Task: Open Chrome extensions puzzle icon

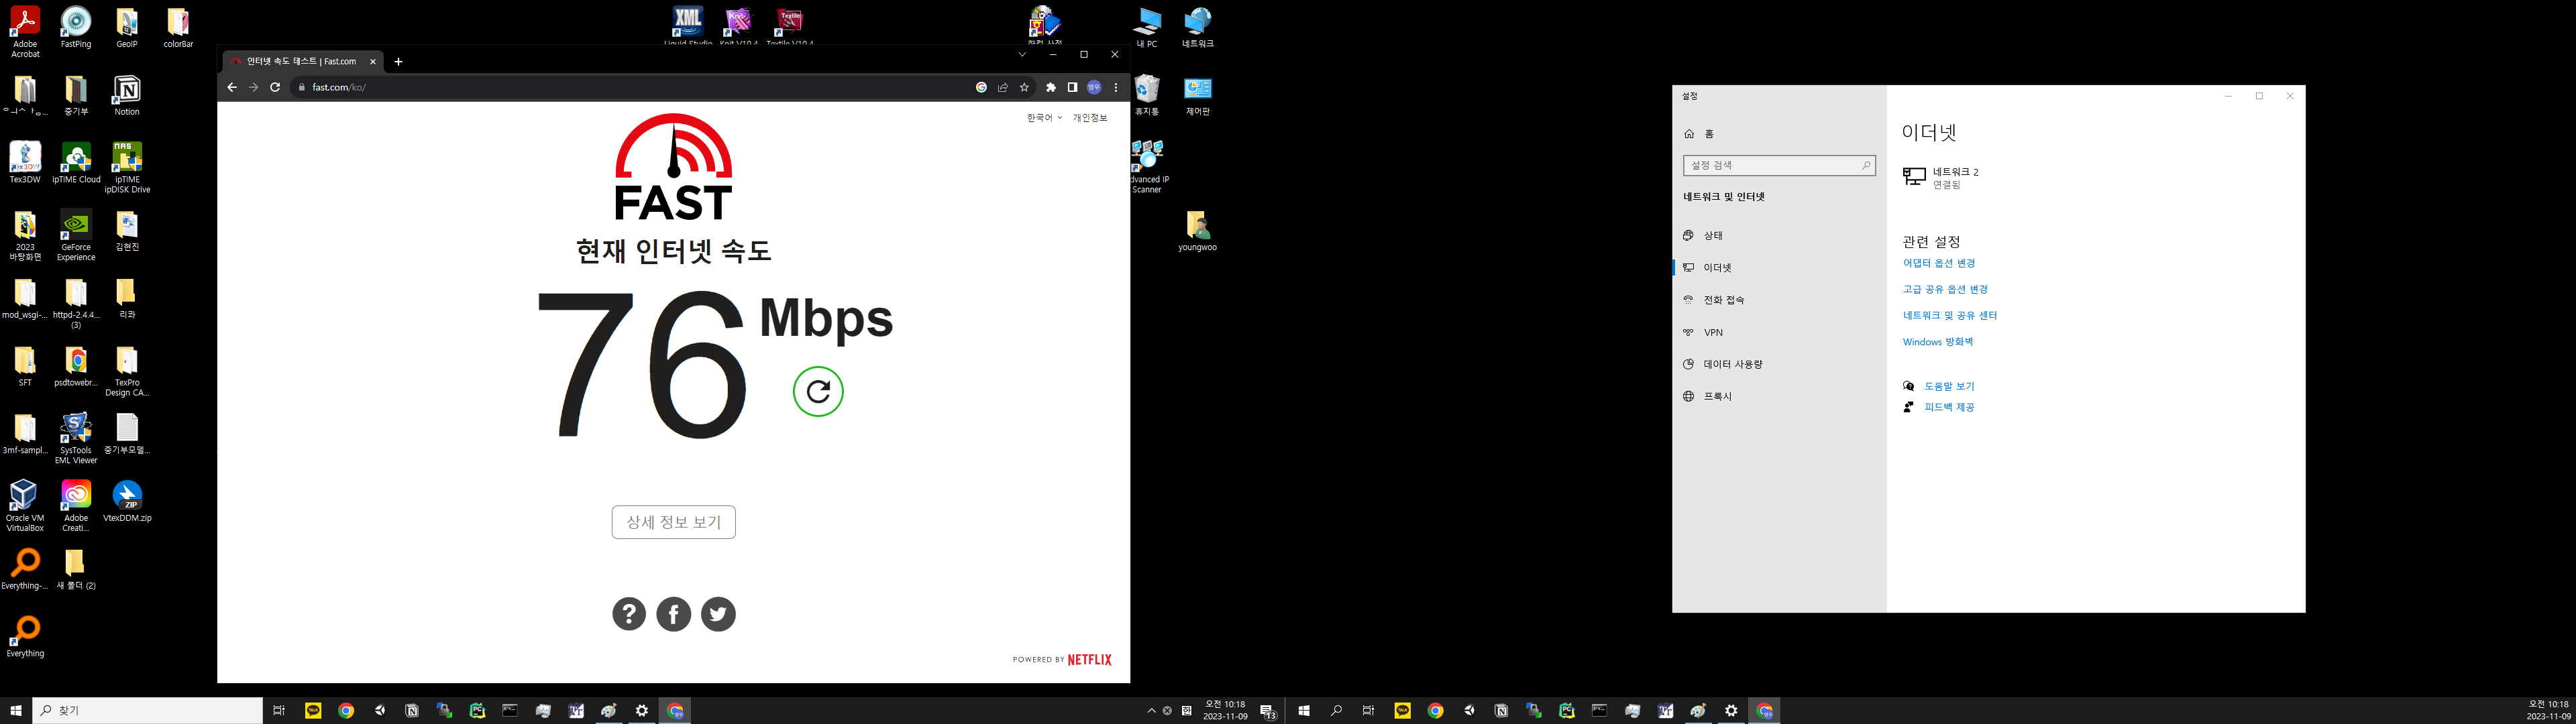Action: [x=1050, y=87]
